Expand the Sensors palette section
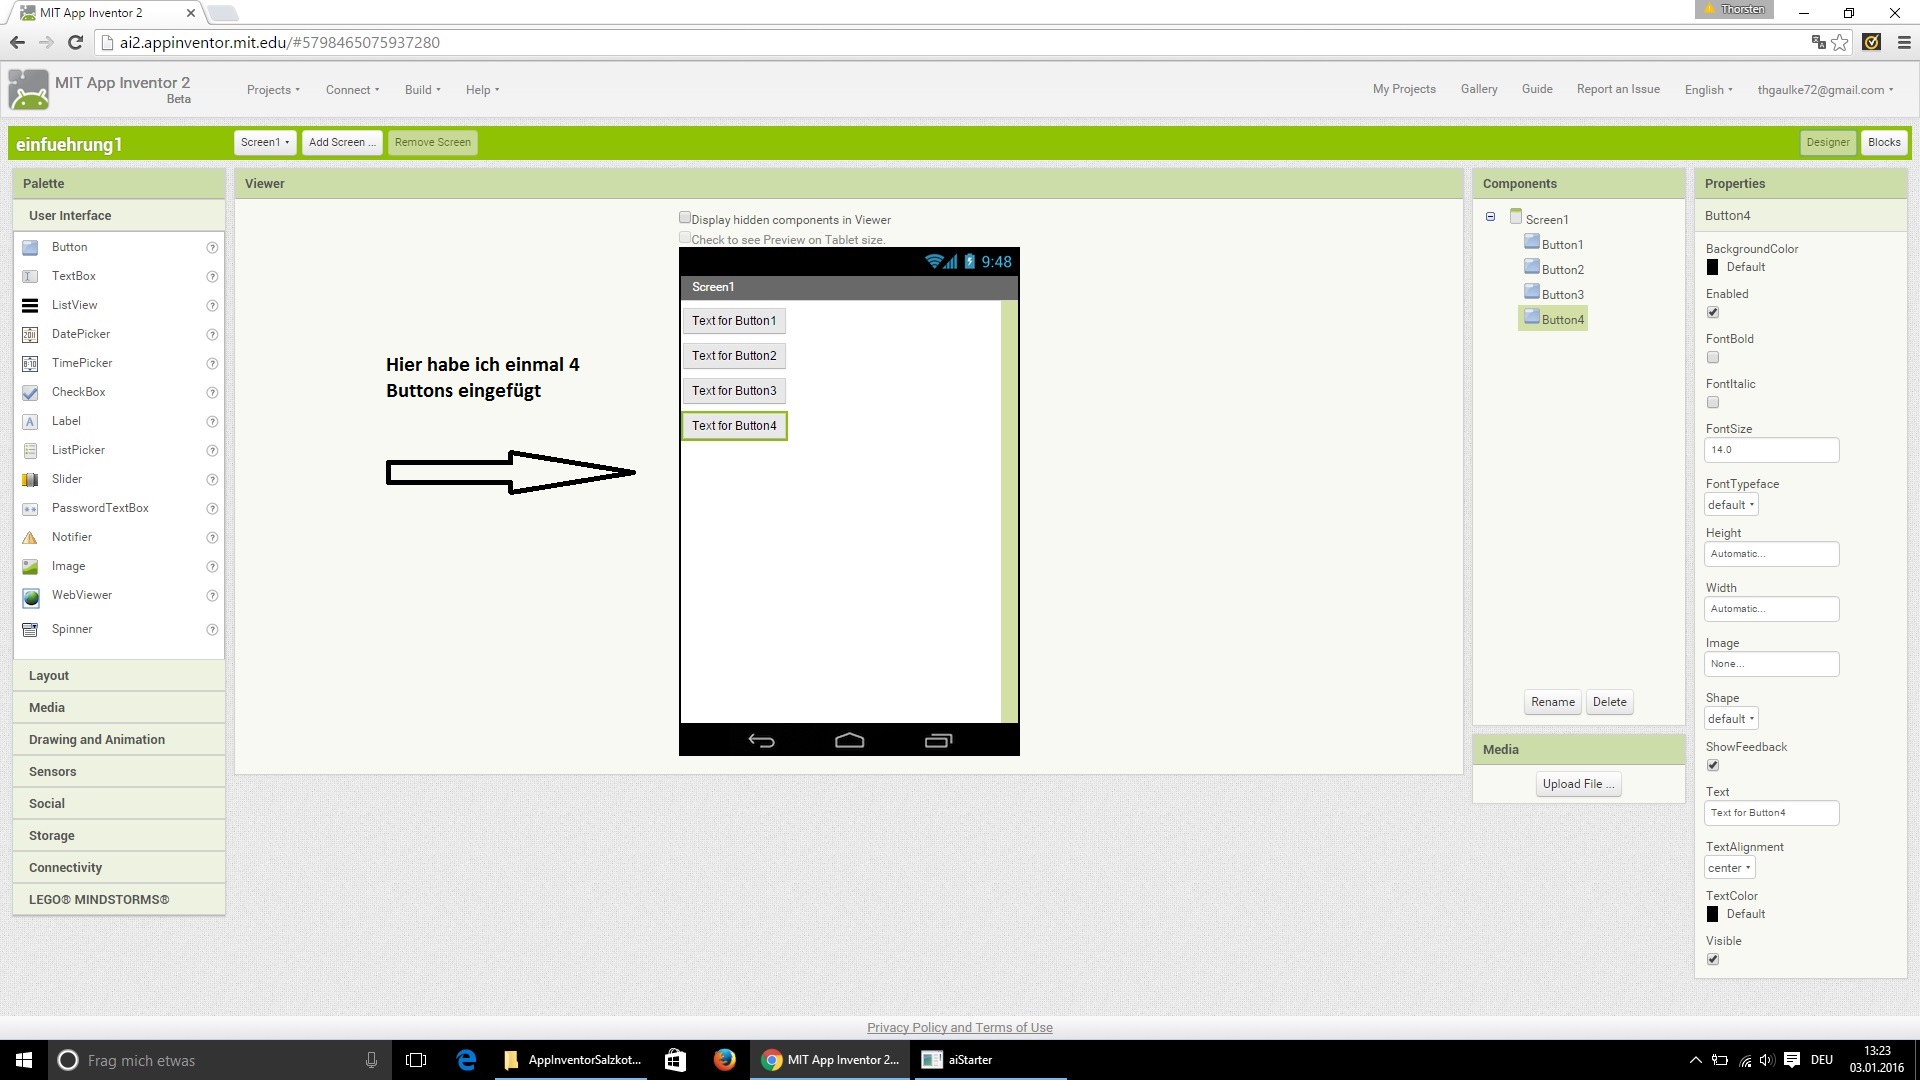This screenshot has width=1920, height=1080. pyautogui.click(x=119, y=772)
